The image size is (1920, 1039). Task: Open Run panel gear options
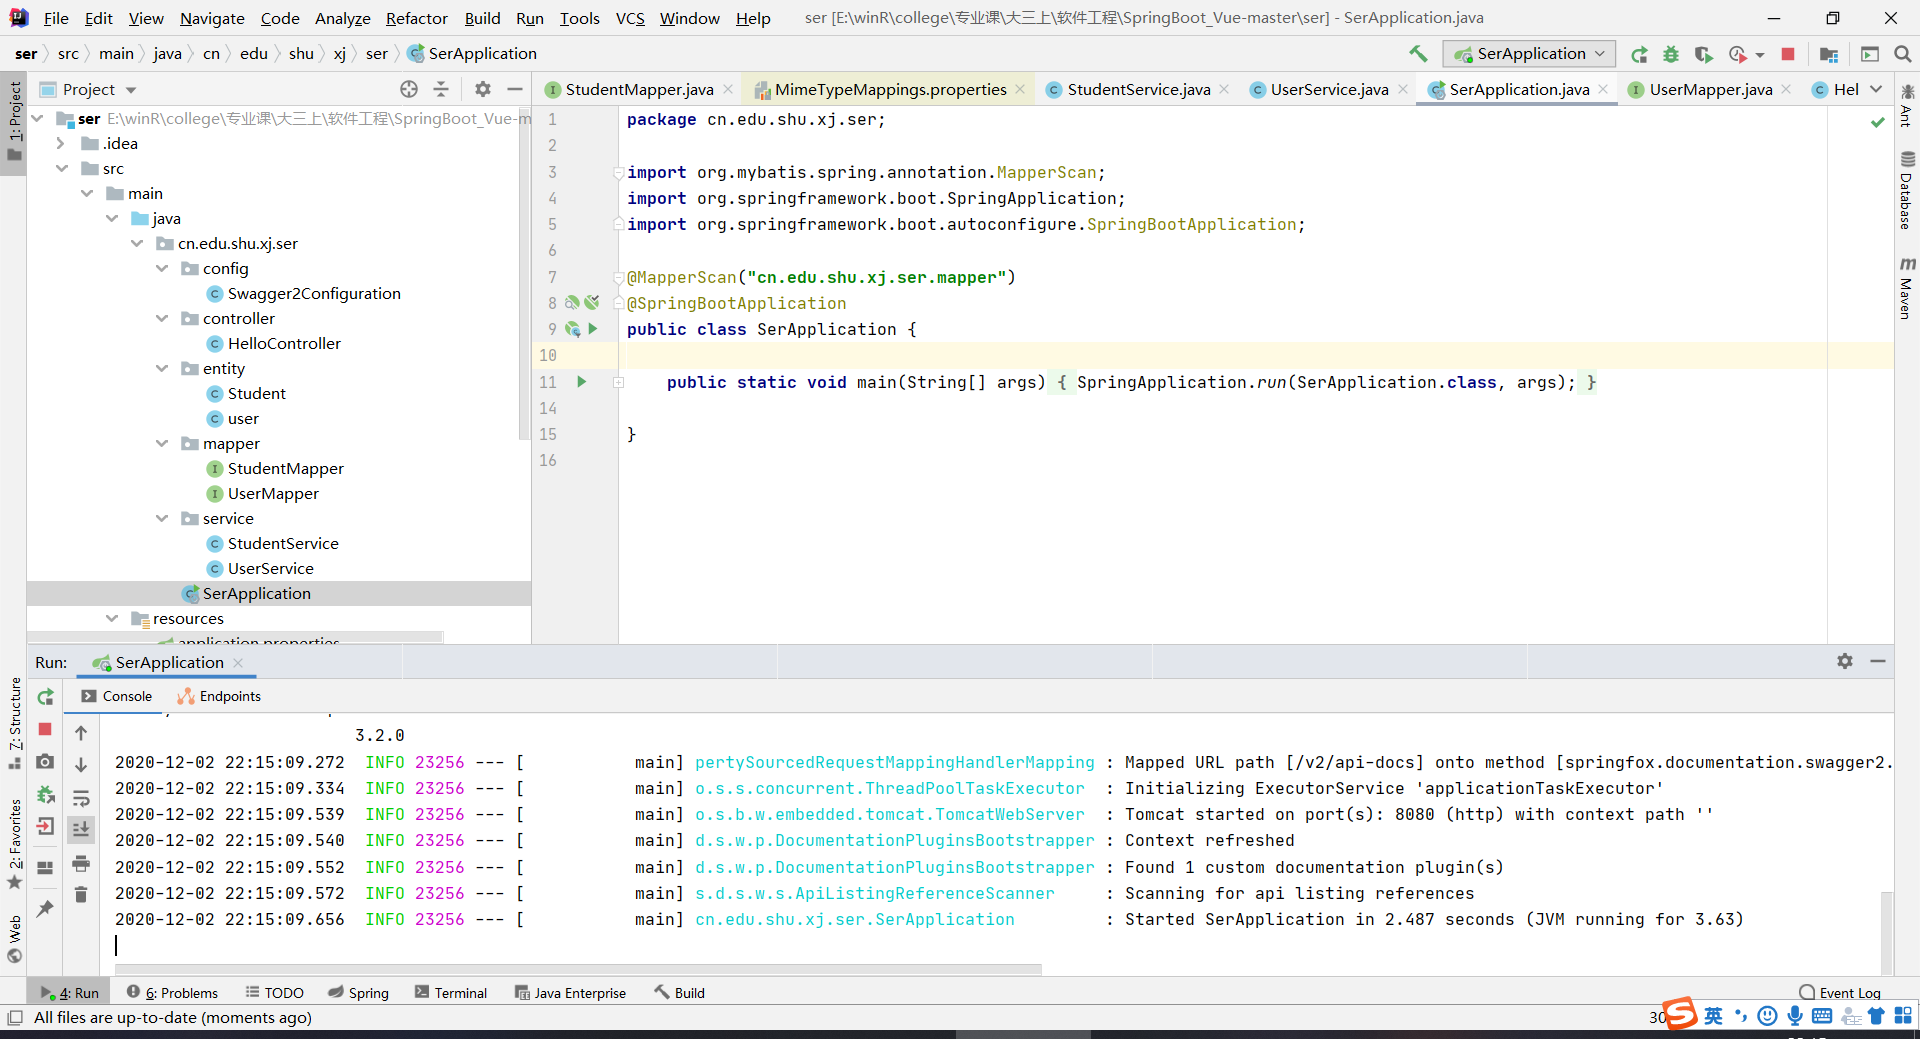1845,661
